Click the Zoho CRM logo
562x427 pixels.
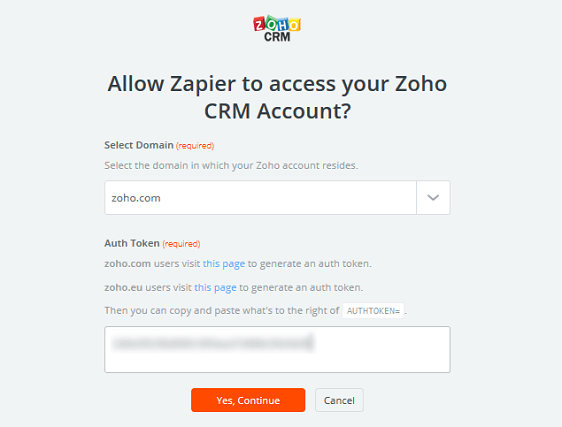(277, 29)
